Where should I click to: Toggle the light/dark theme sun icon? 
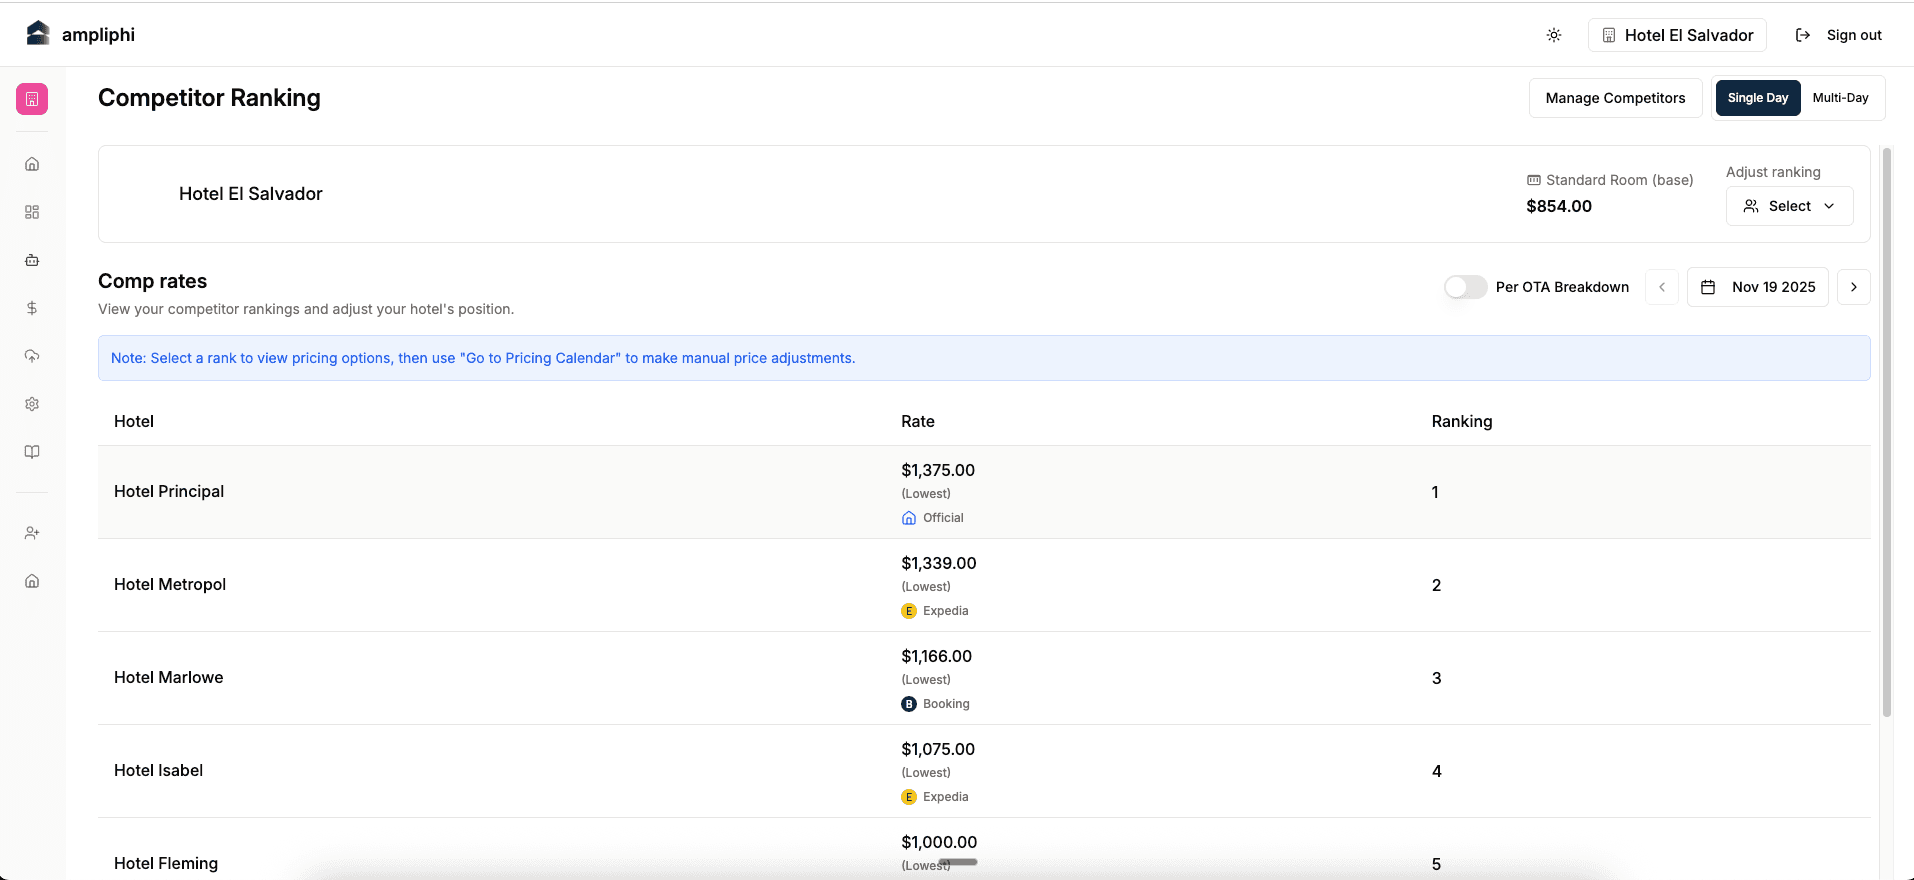(1554, 35)
